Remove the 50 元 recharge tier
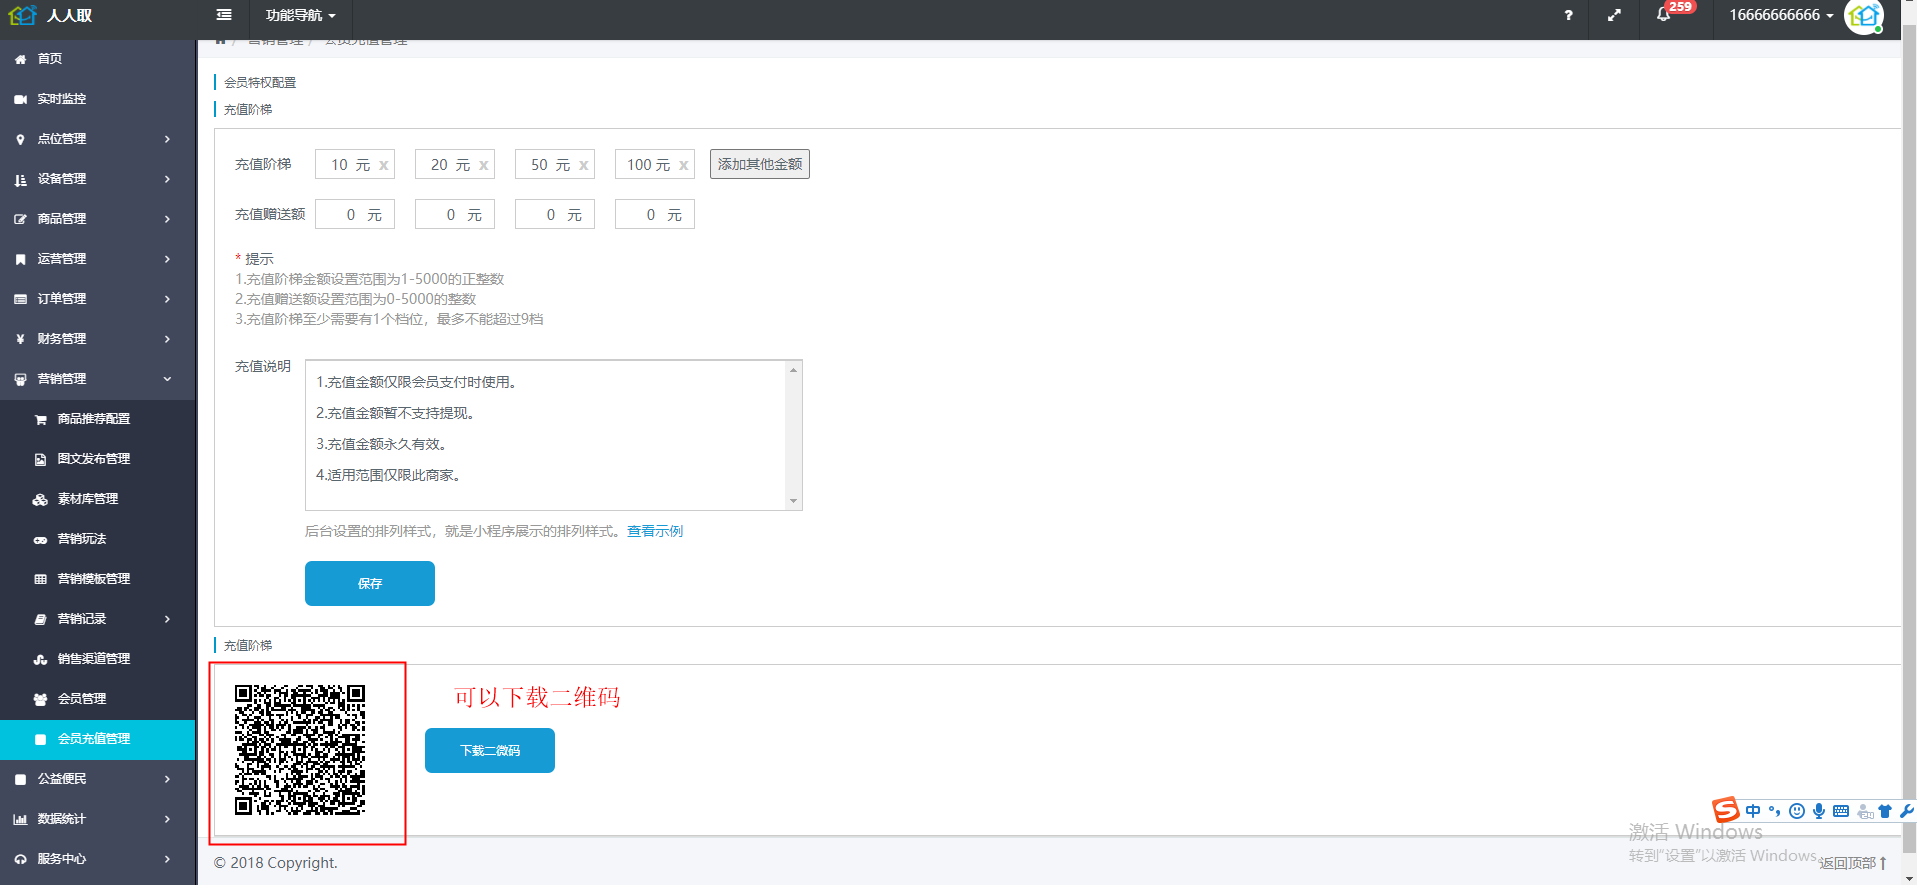The width and height of the screenshot is (1917, 885). point(583,165)
